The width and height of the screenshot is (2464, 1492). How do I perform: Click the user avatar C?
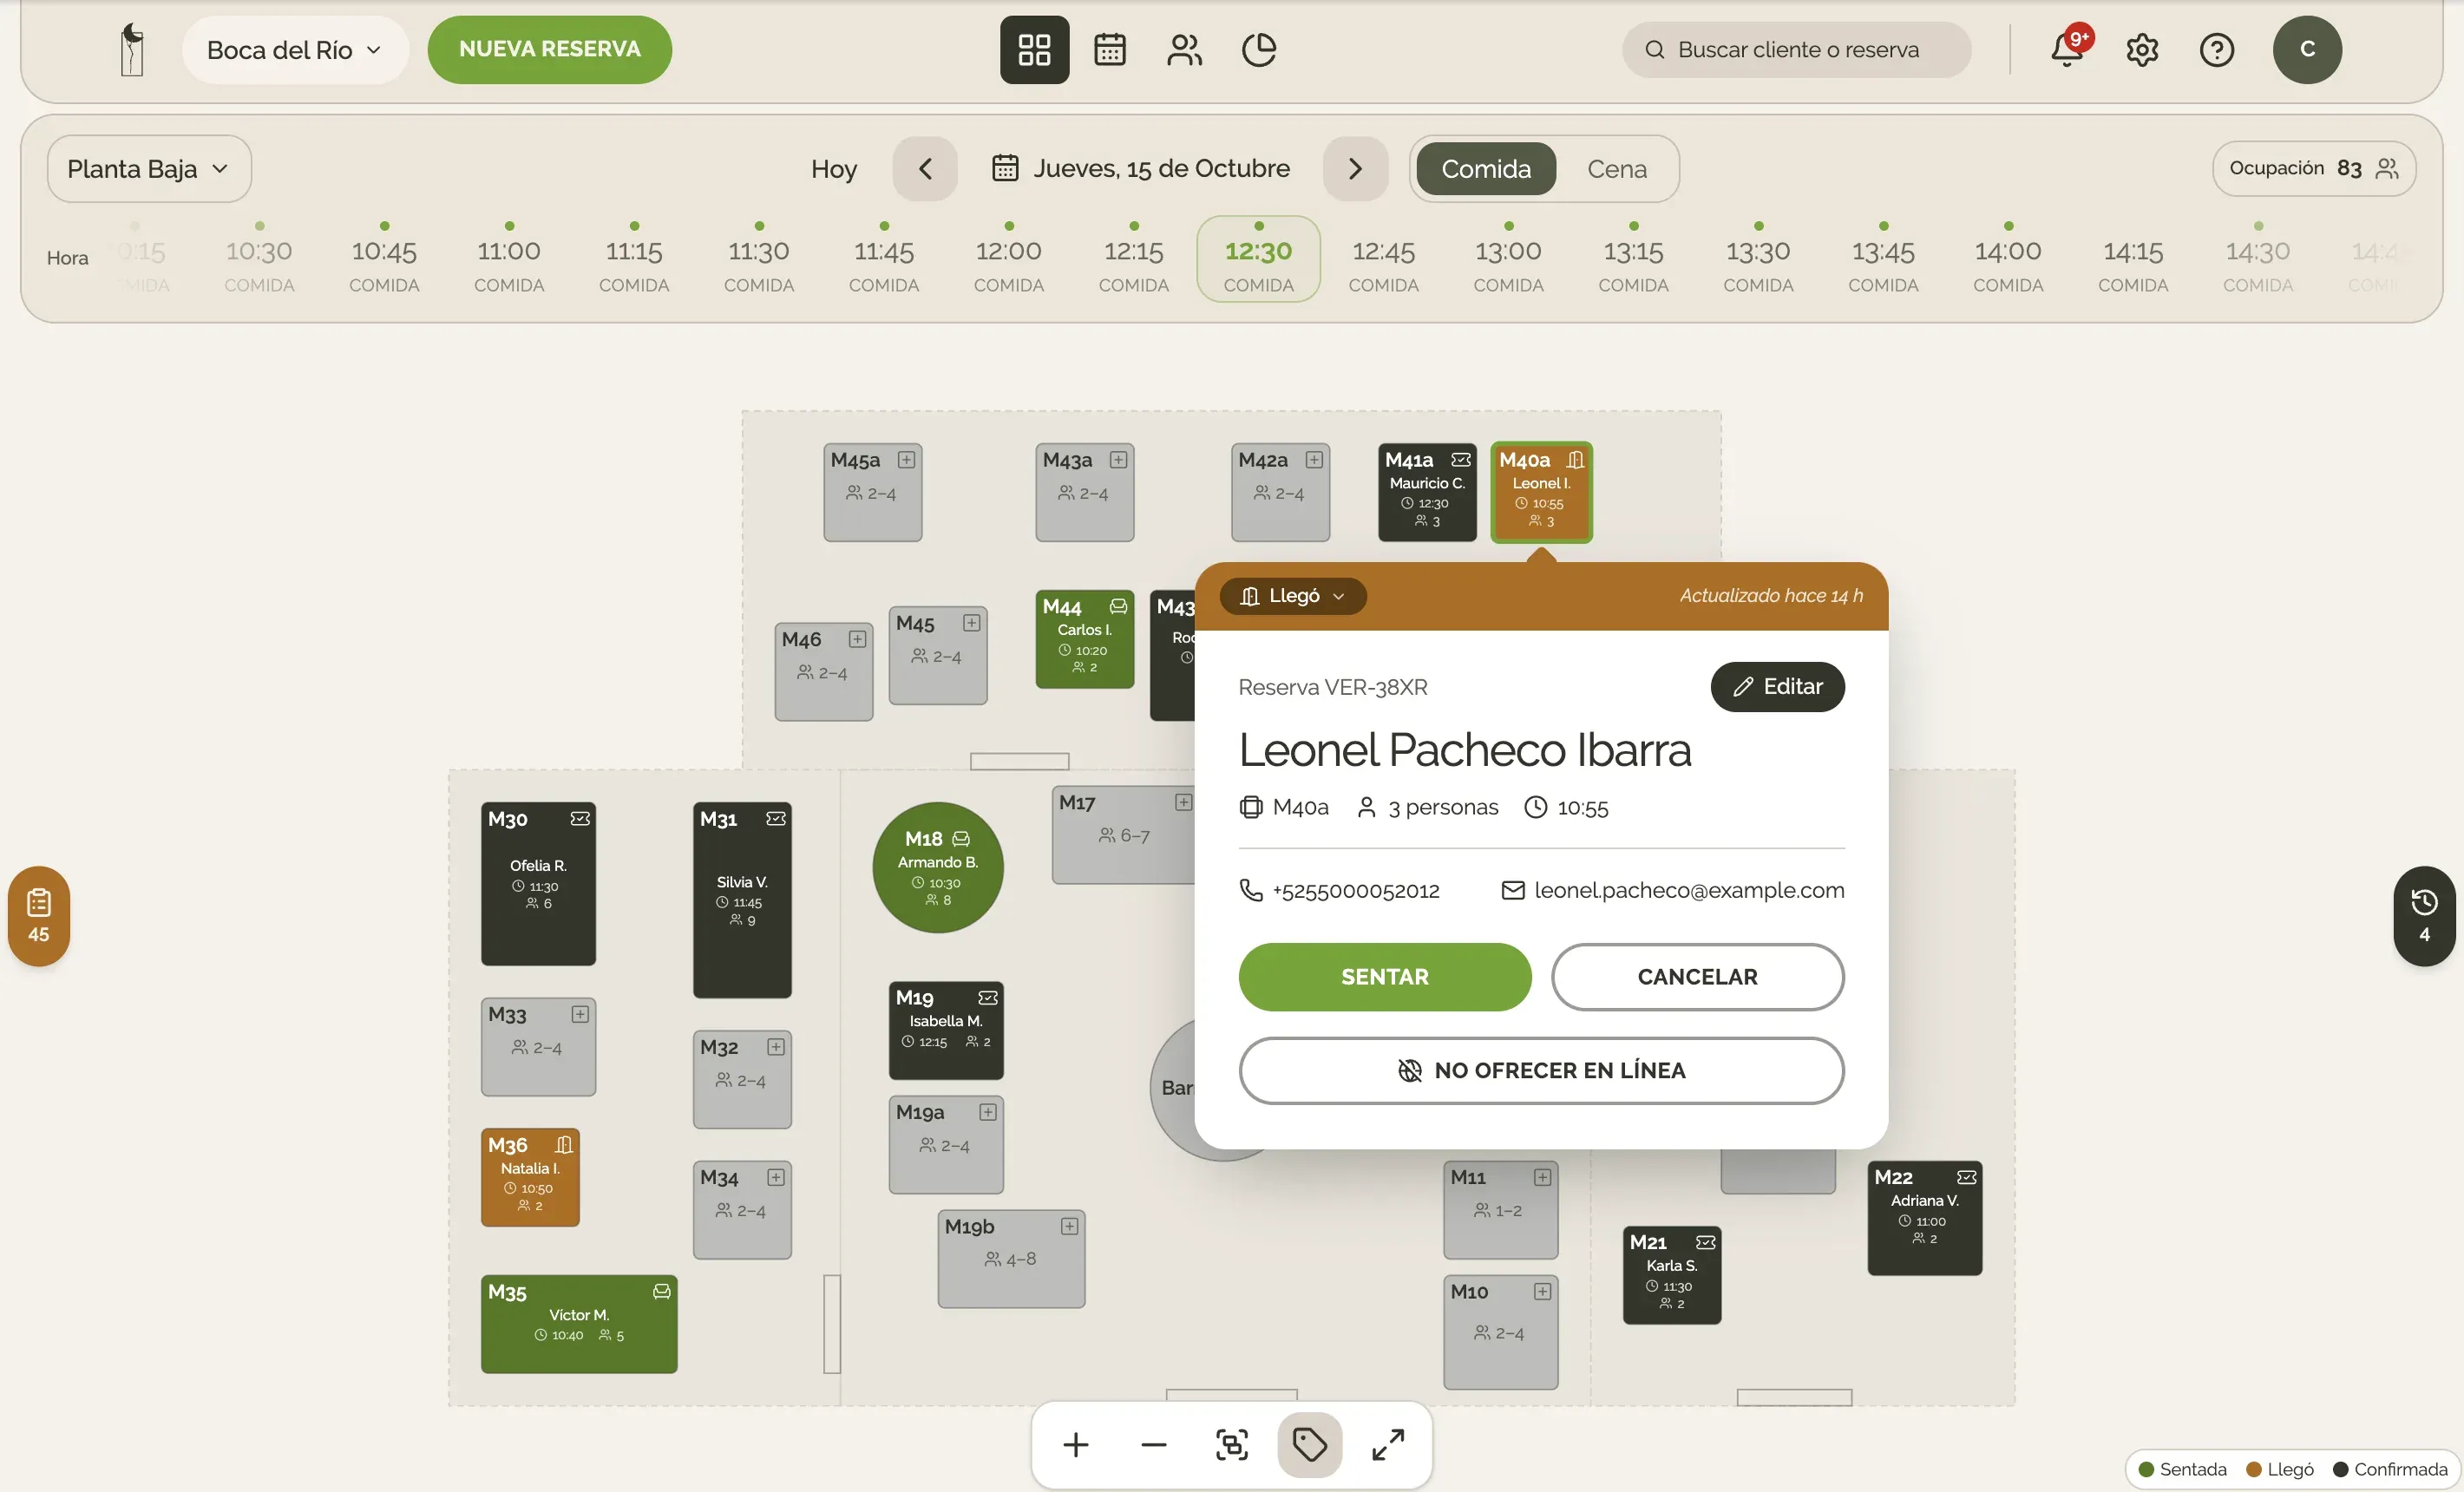pyautogui.click(x=2307, y=49)
